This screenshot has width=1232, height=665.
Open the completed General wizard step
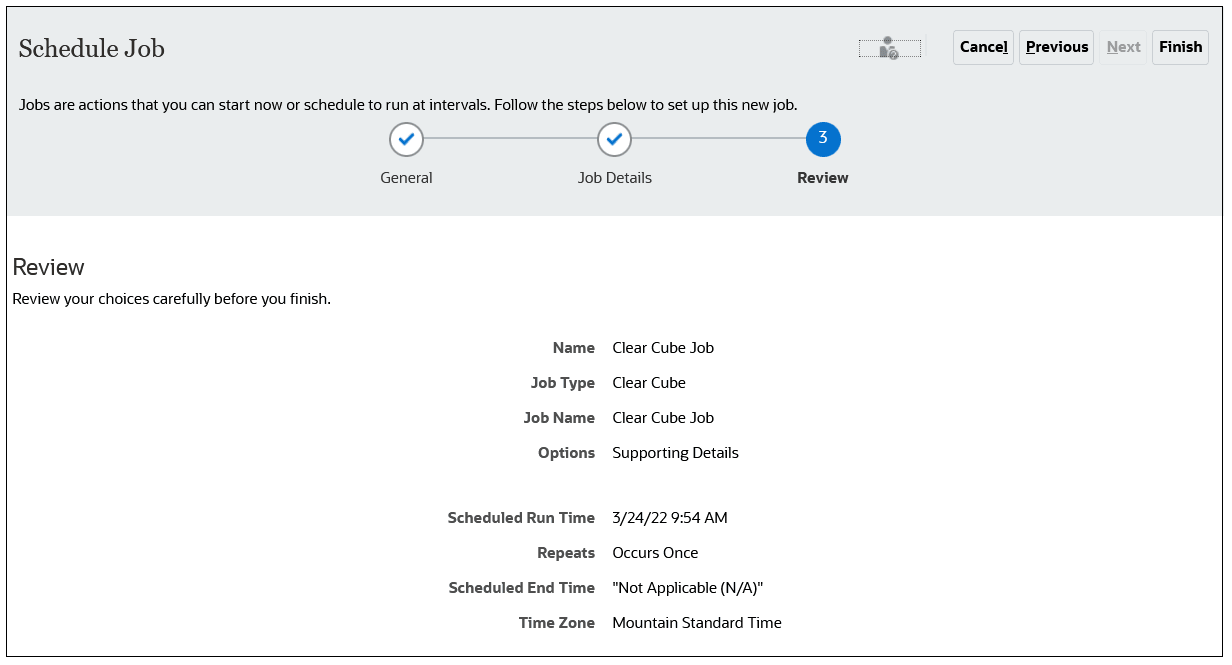pyautogui.click(x=406, y=139)
